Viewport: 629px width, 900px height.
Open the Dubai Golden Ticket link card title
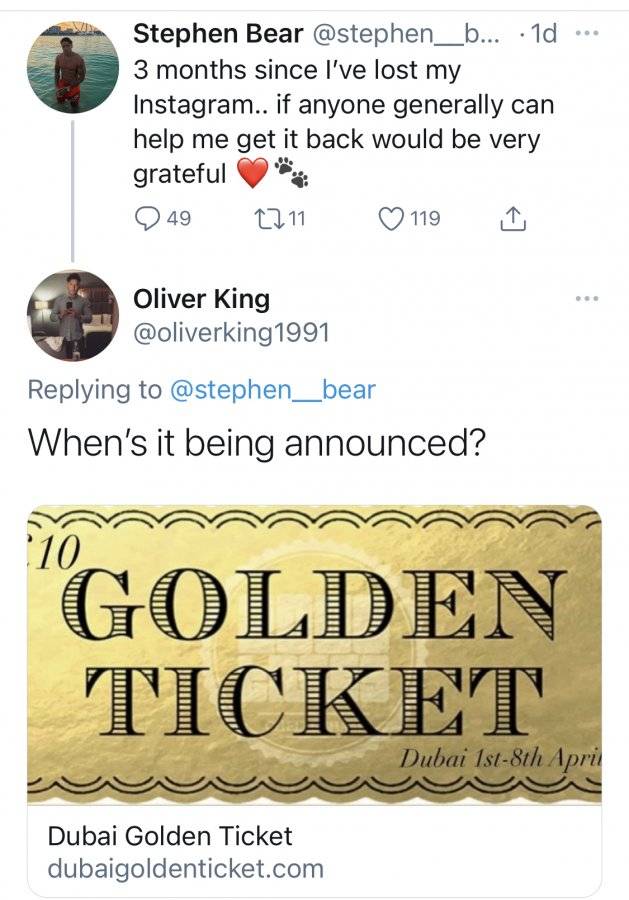(170, 836)
